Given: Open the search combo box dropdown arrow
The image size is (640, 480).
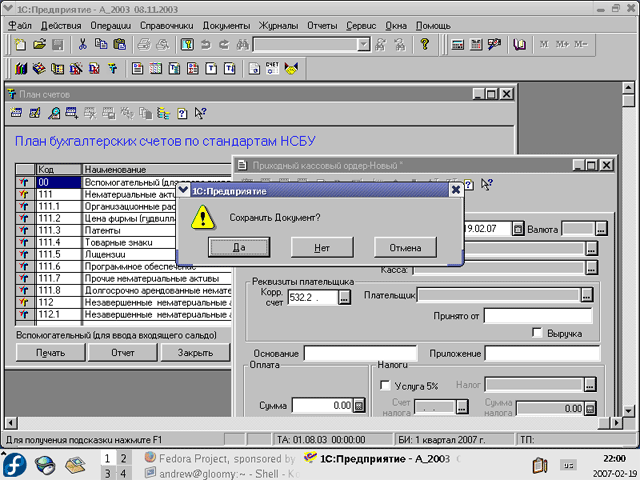Looking at the screenshot, I should (x=363, y=44).
